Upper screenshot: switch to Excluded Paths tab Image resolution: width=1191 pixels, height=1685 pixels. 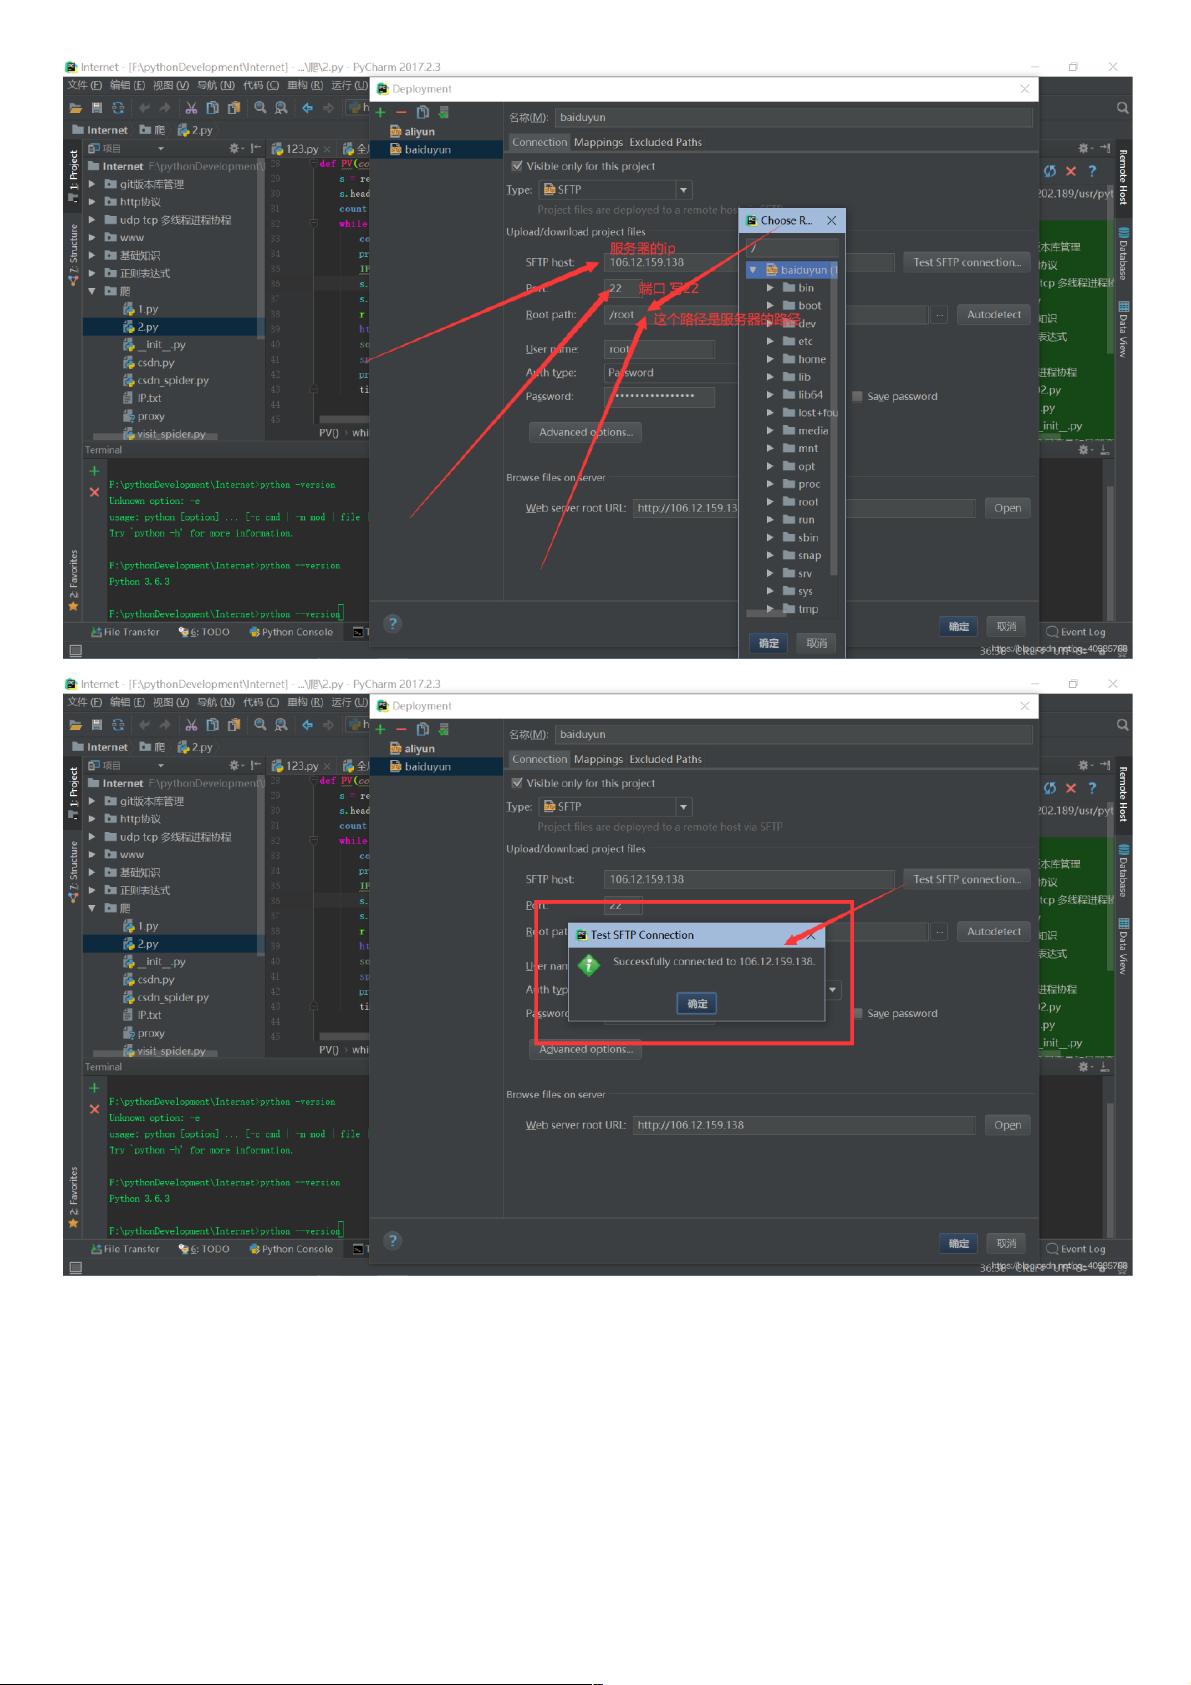click(665, 142)
